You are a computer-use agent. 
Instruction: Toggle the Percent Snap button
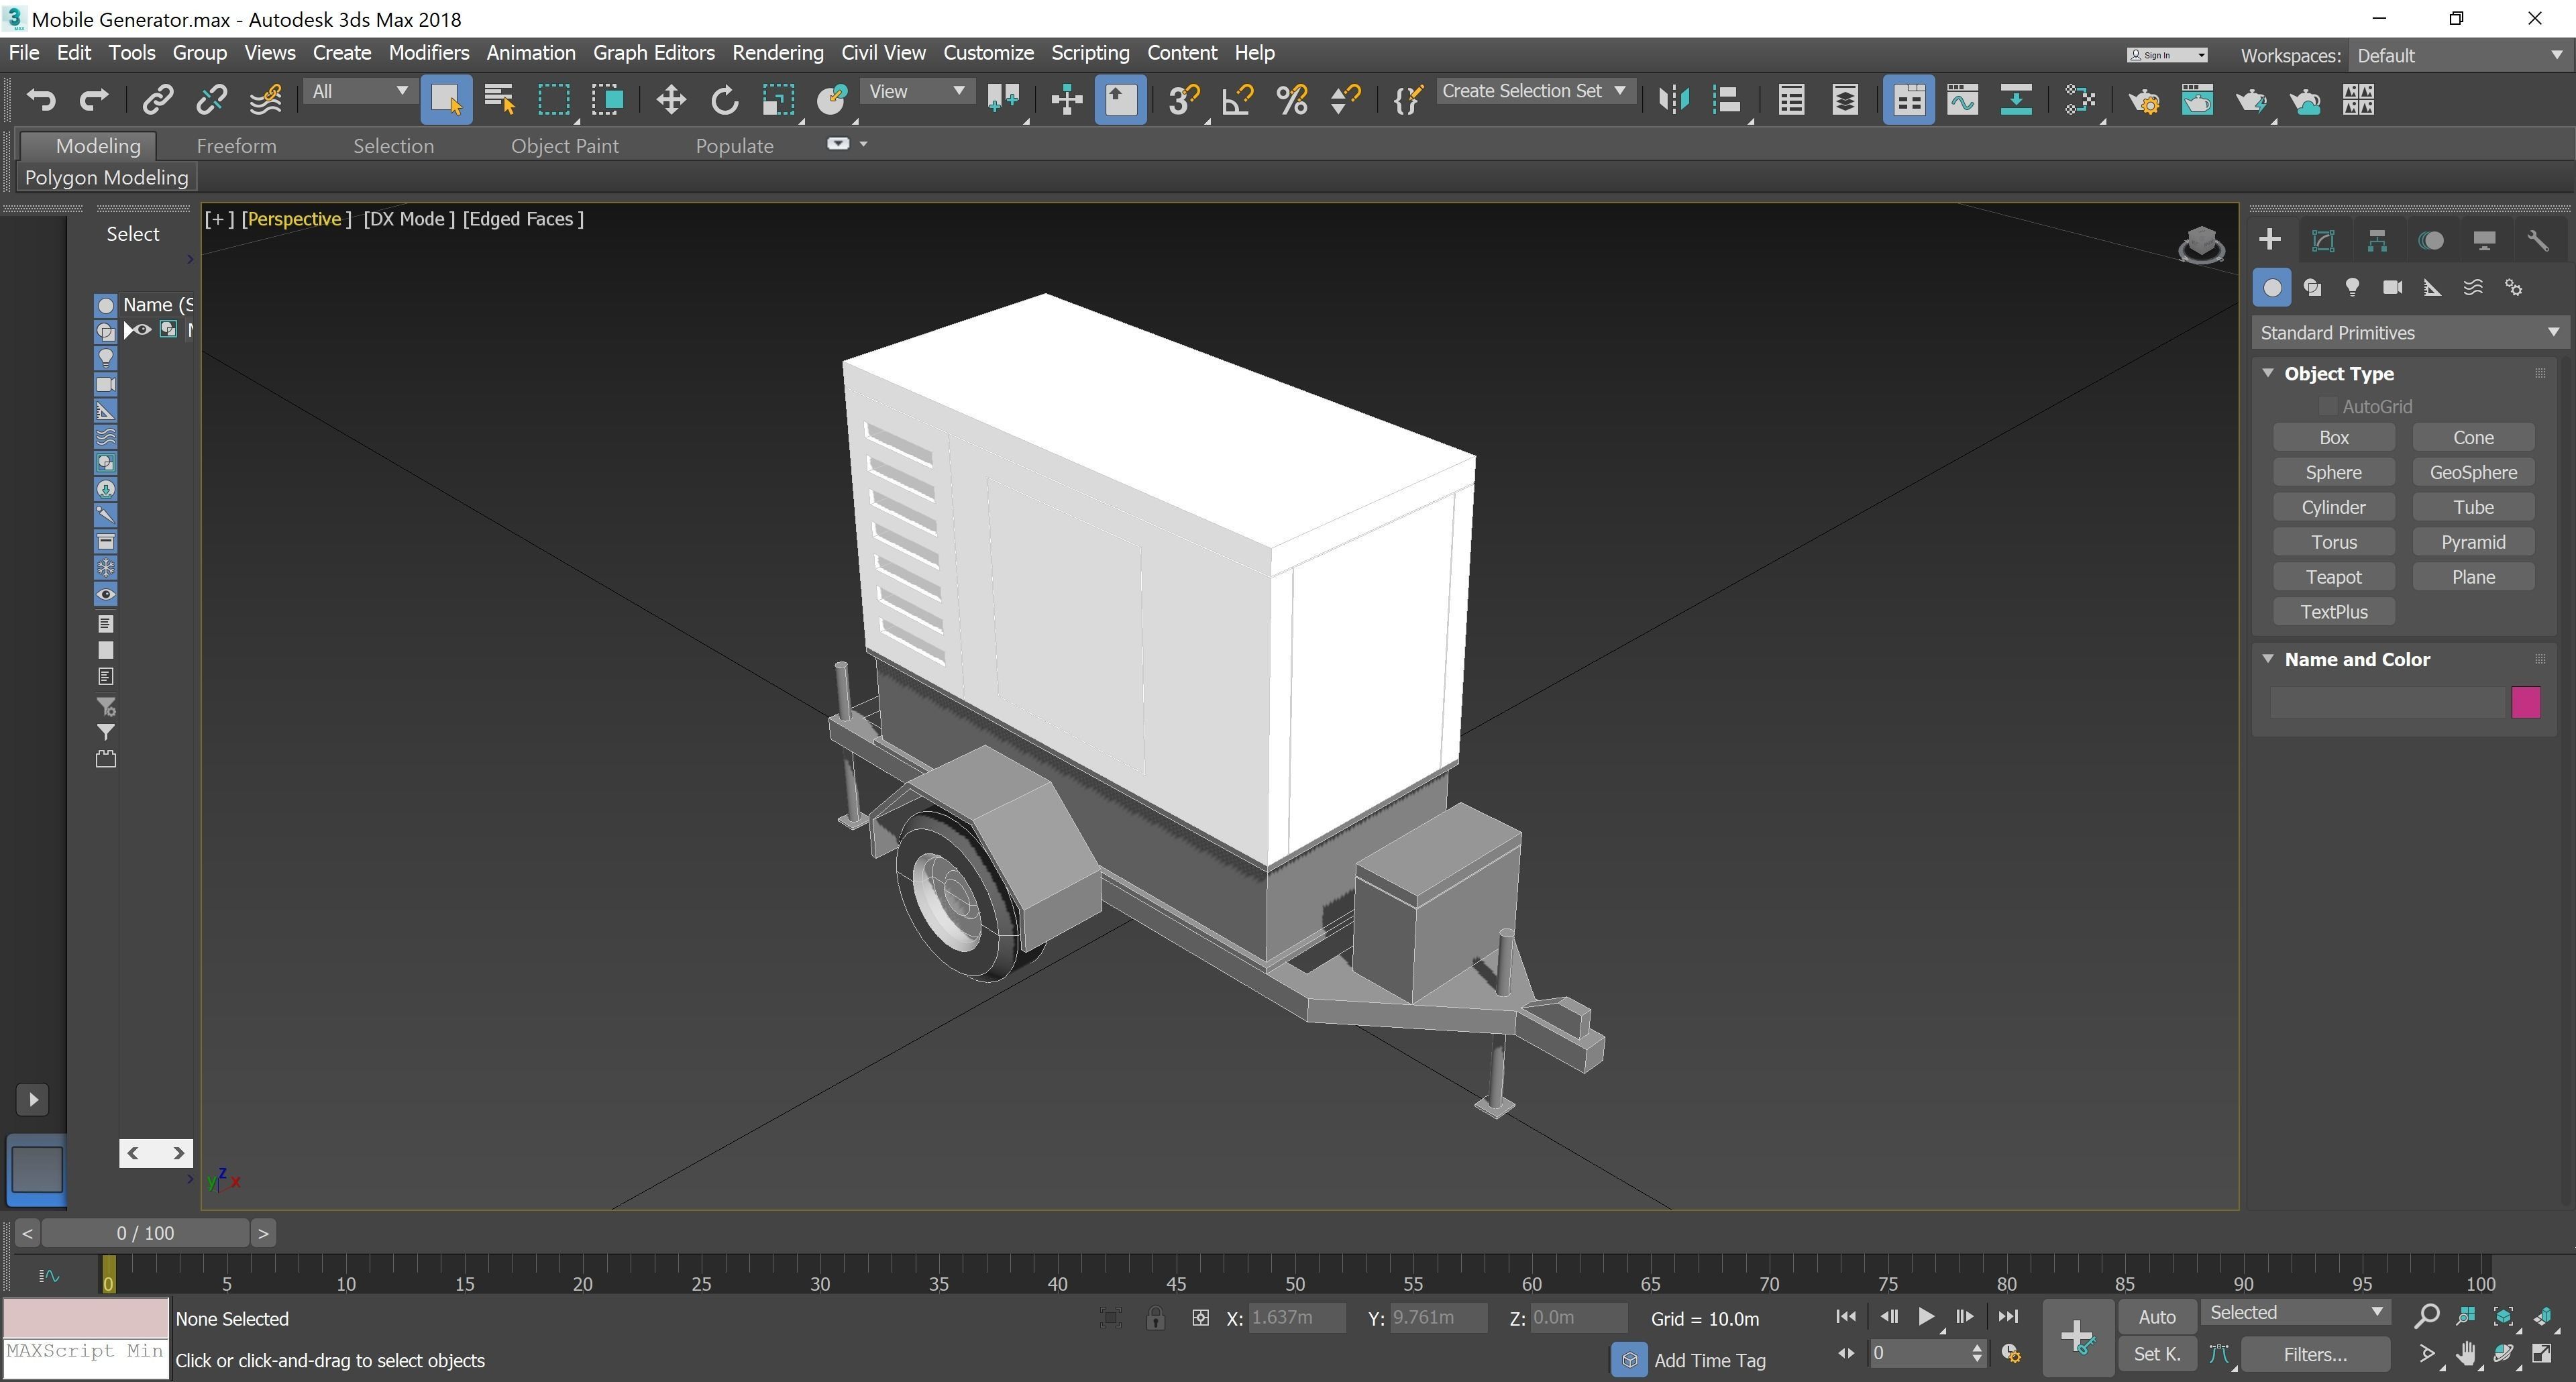1292,99
